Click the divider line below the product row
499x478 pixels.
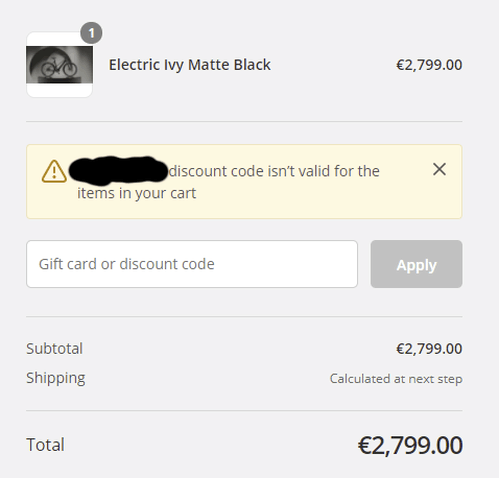tap(244, 122)
